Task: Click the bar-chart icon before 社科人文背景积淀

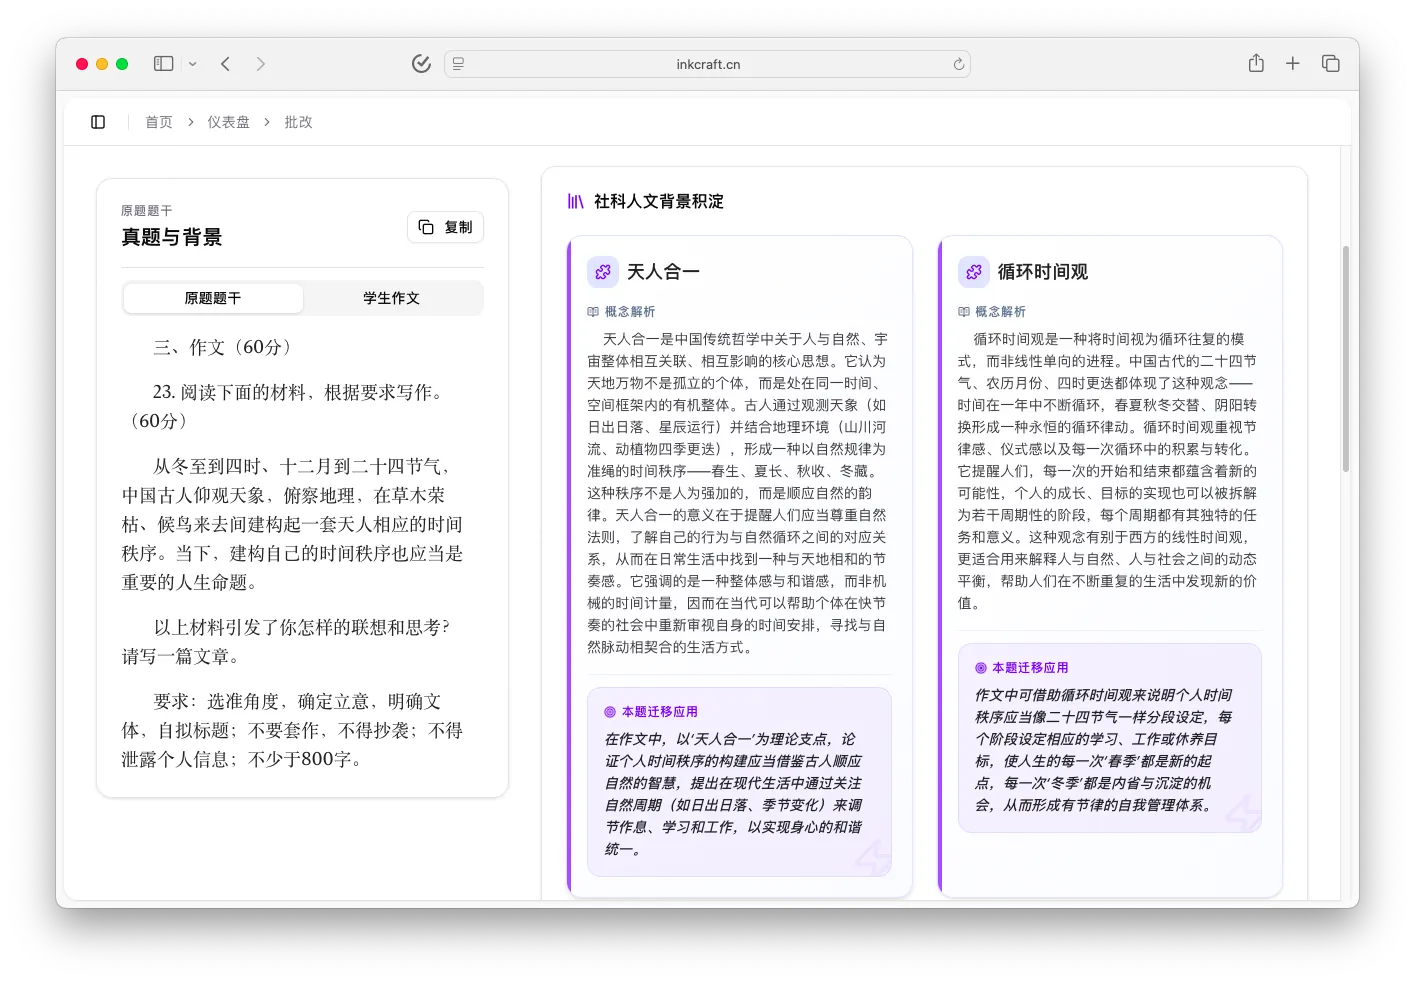Action: (576, 201)
